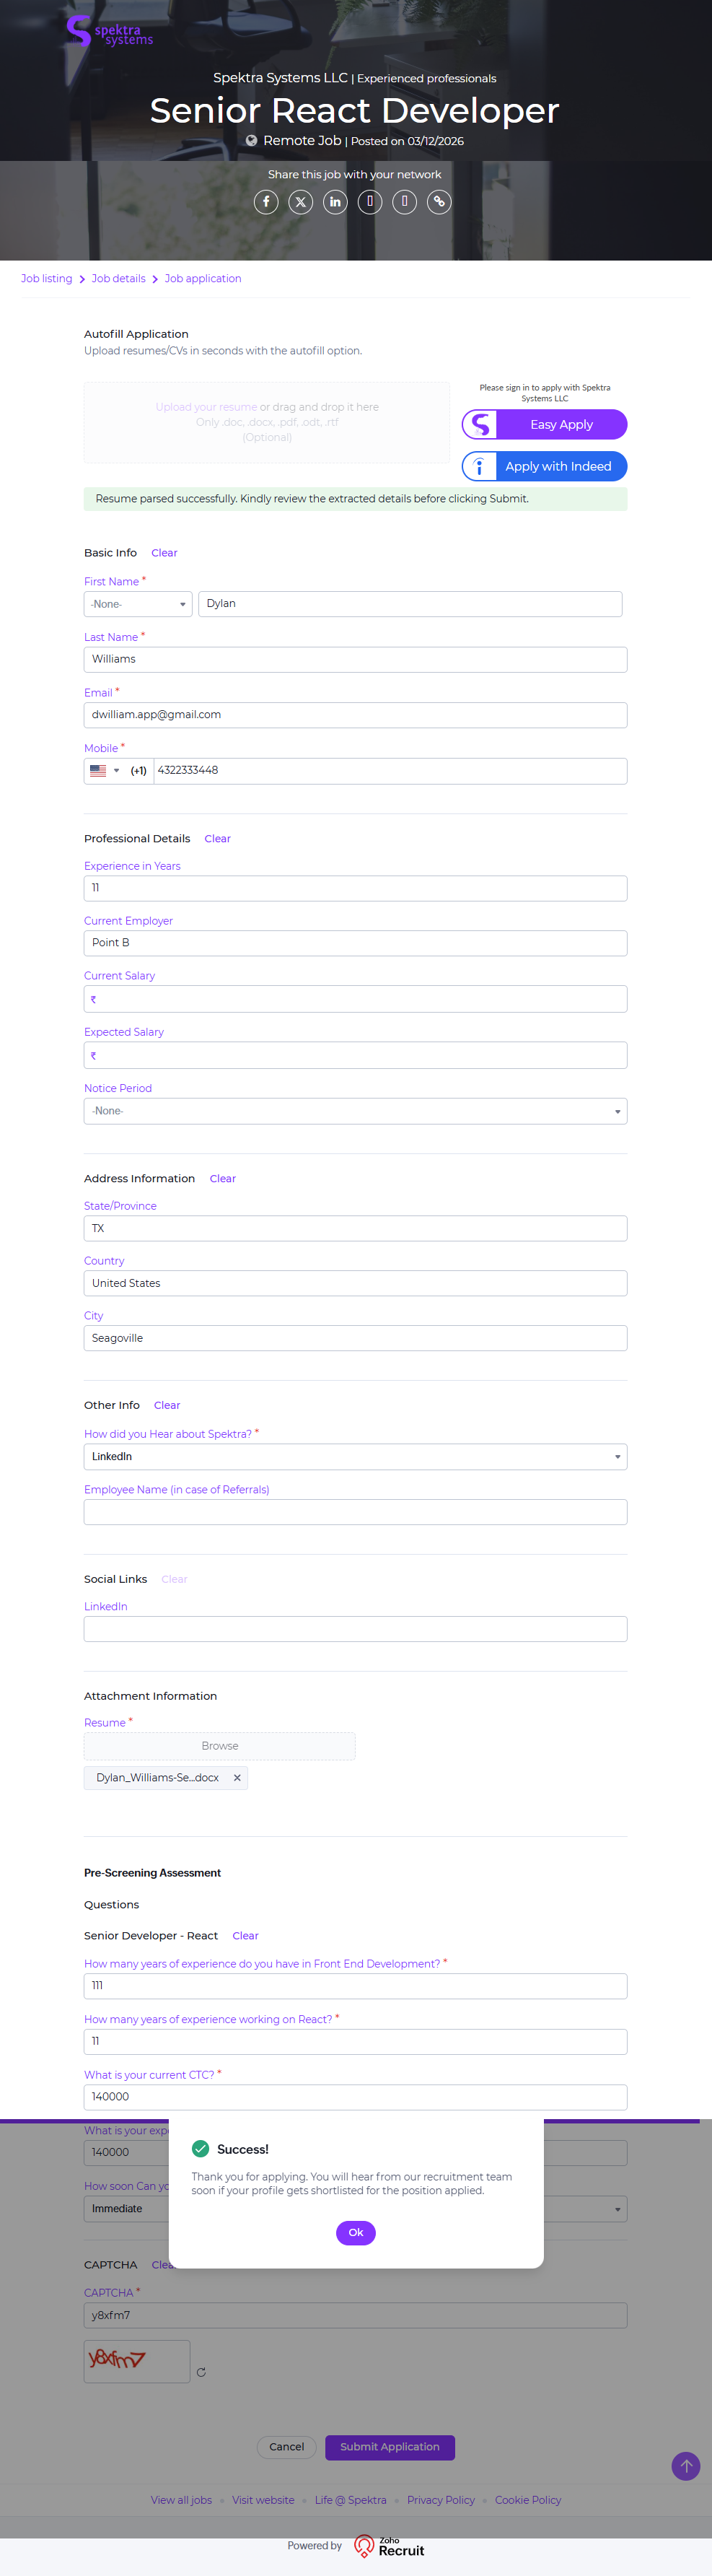
Task: Copy the job link using the chain icon
Action: (439, 202)
